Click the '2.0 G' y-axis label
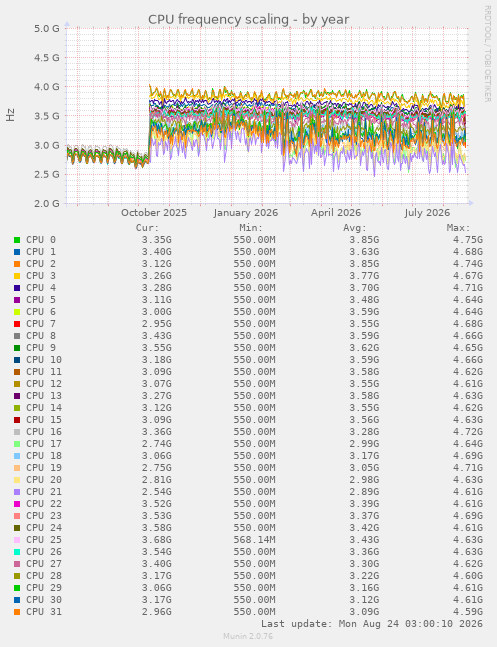Image resolution: width=497 pixels, height=647 pixels. click(47, 203)
